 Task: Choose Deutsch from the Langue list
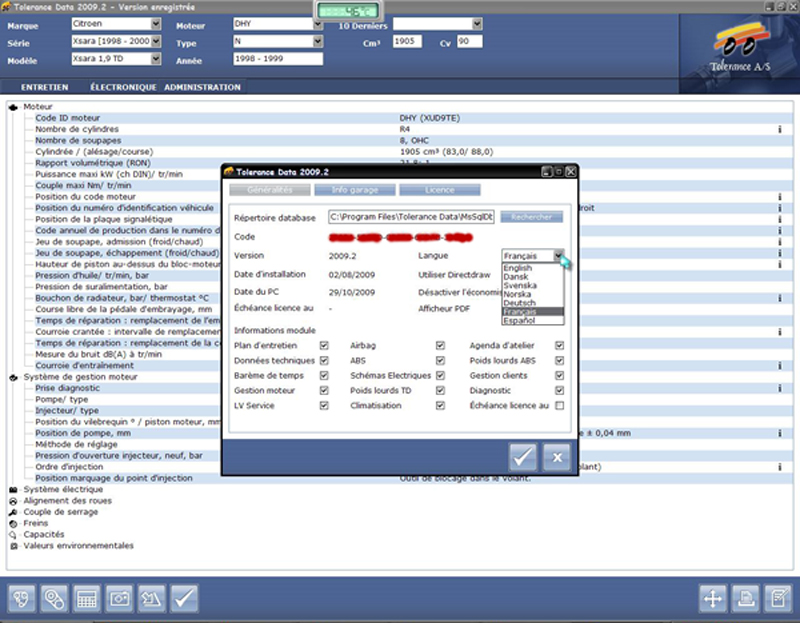pos(520,303)
